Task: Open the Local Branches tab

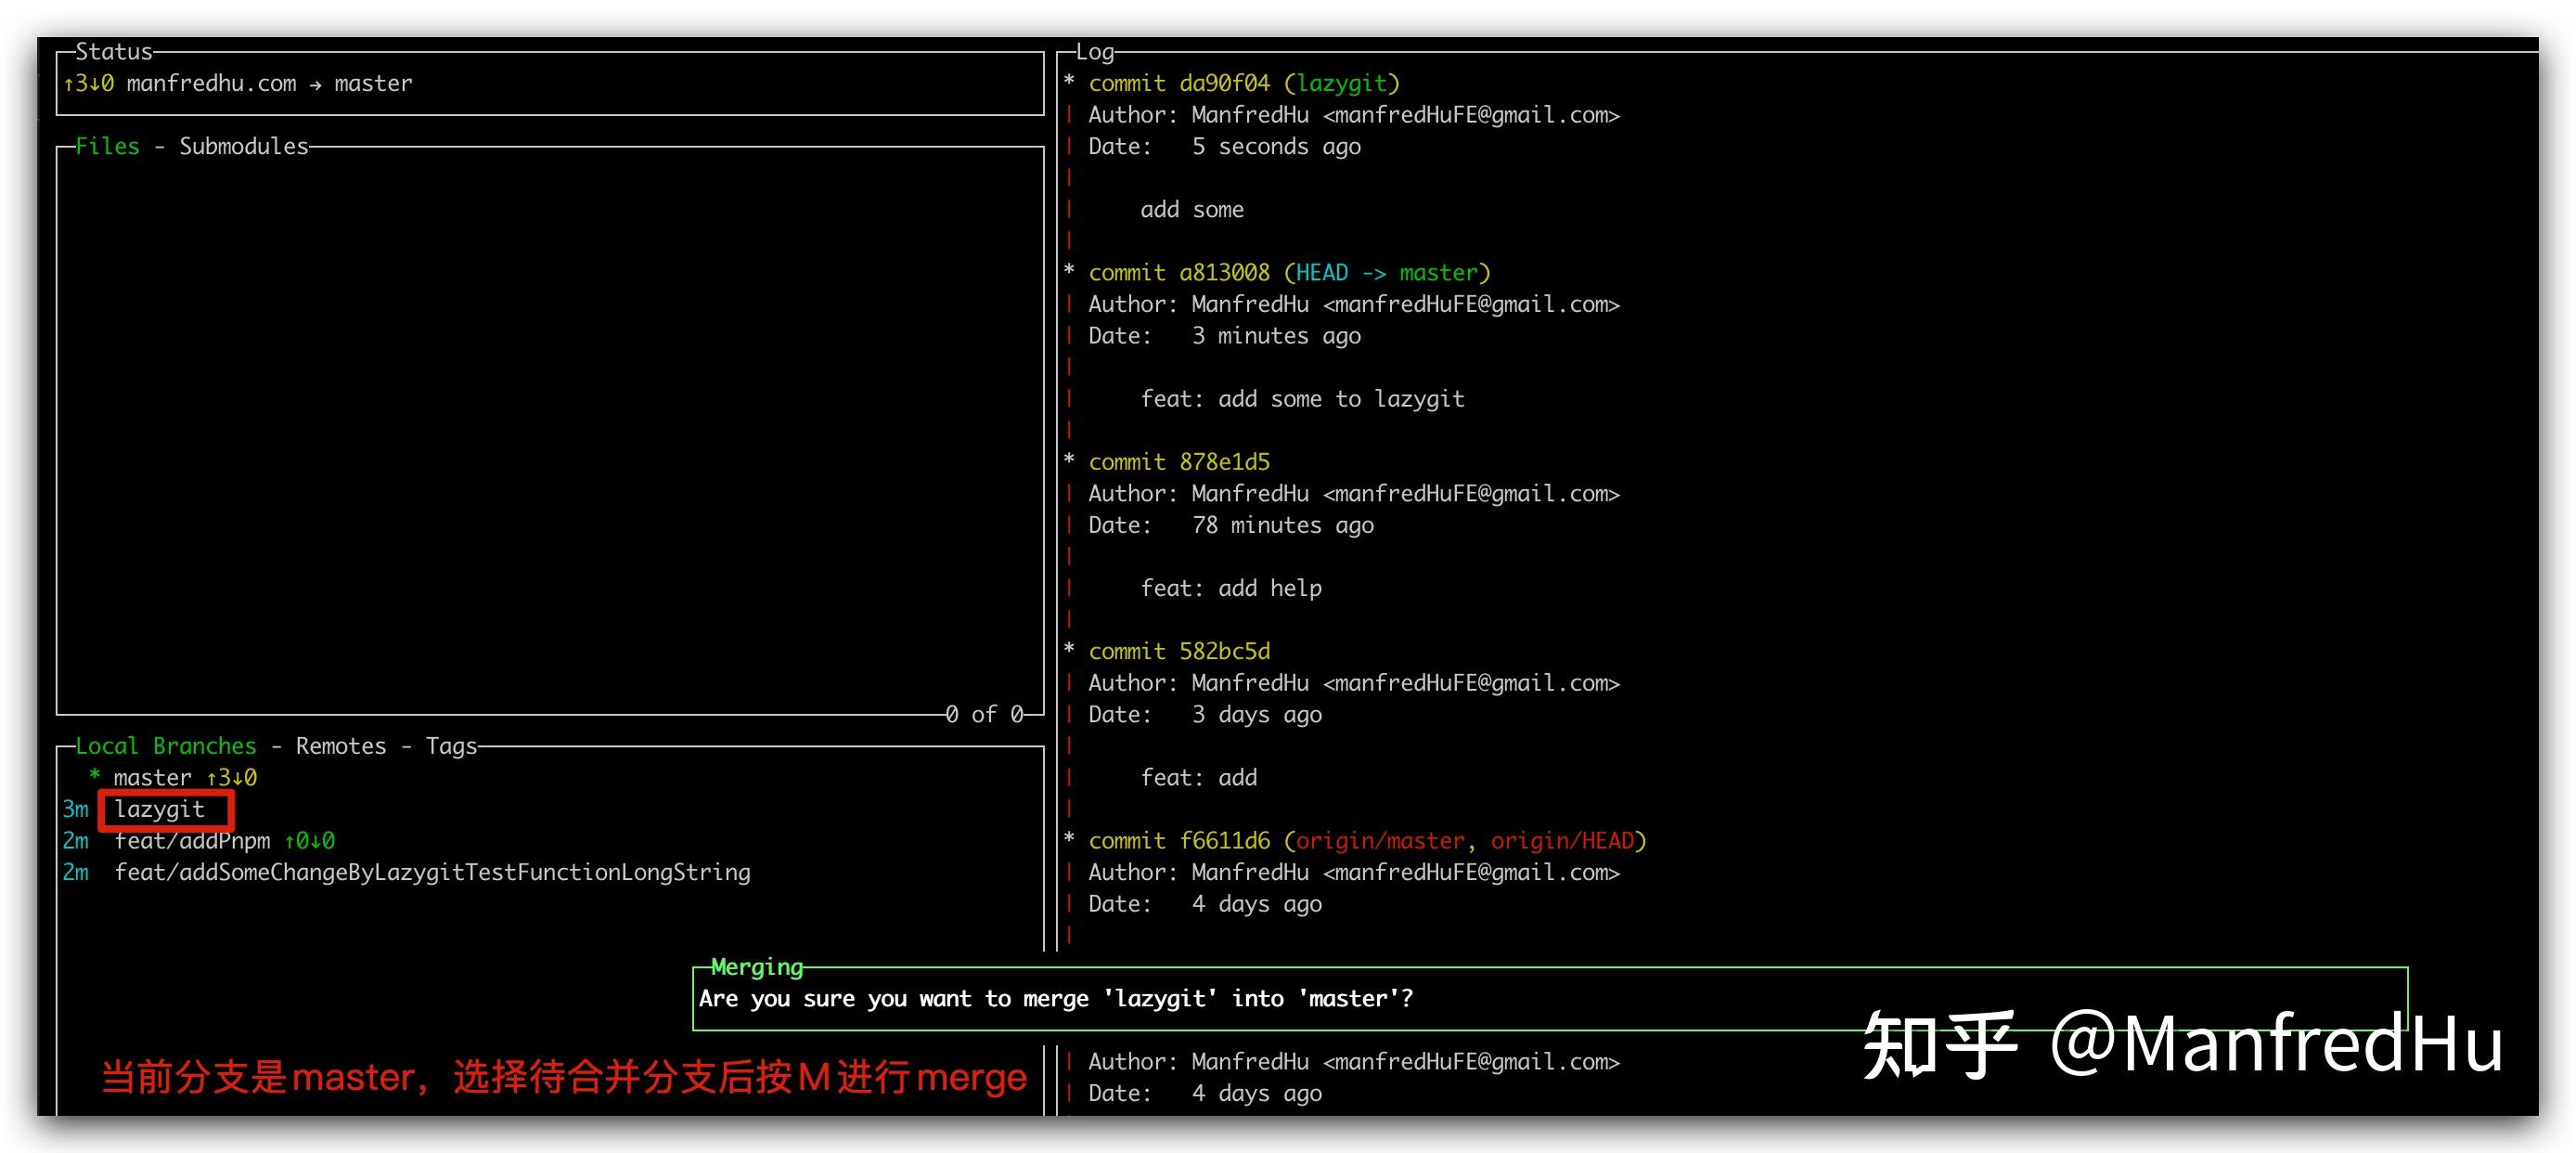Action: [165, 746]
